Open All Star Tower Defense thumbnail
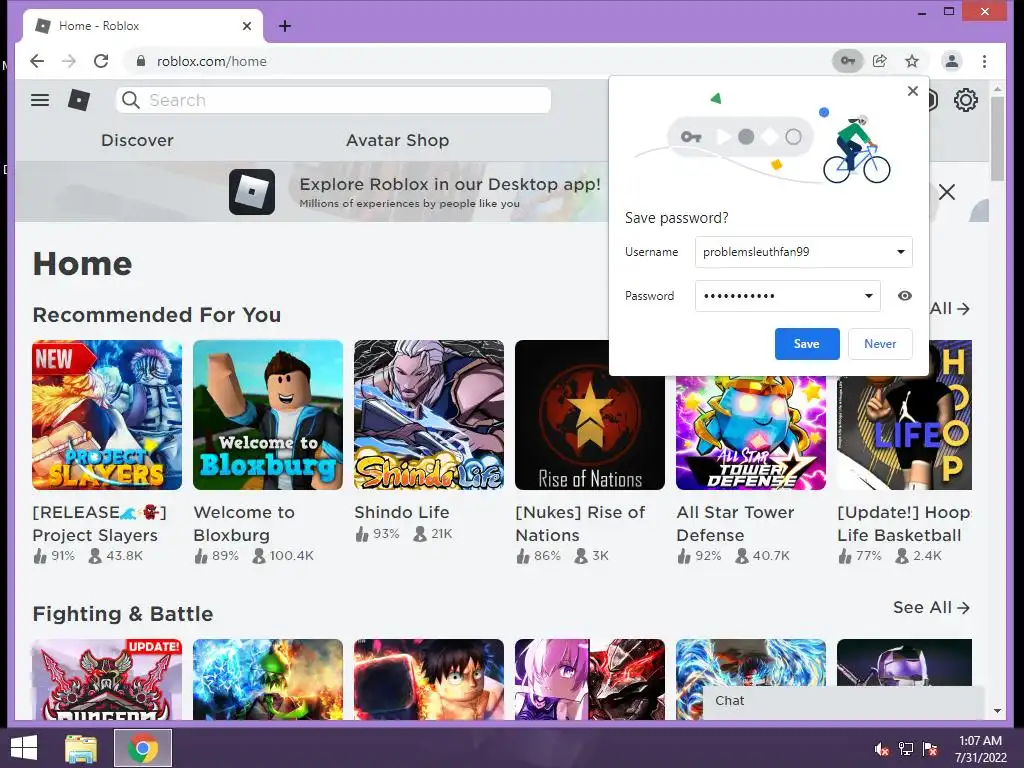Screen dimensions: 1024x768 pyautogui.click(x=751, y=432)
